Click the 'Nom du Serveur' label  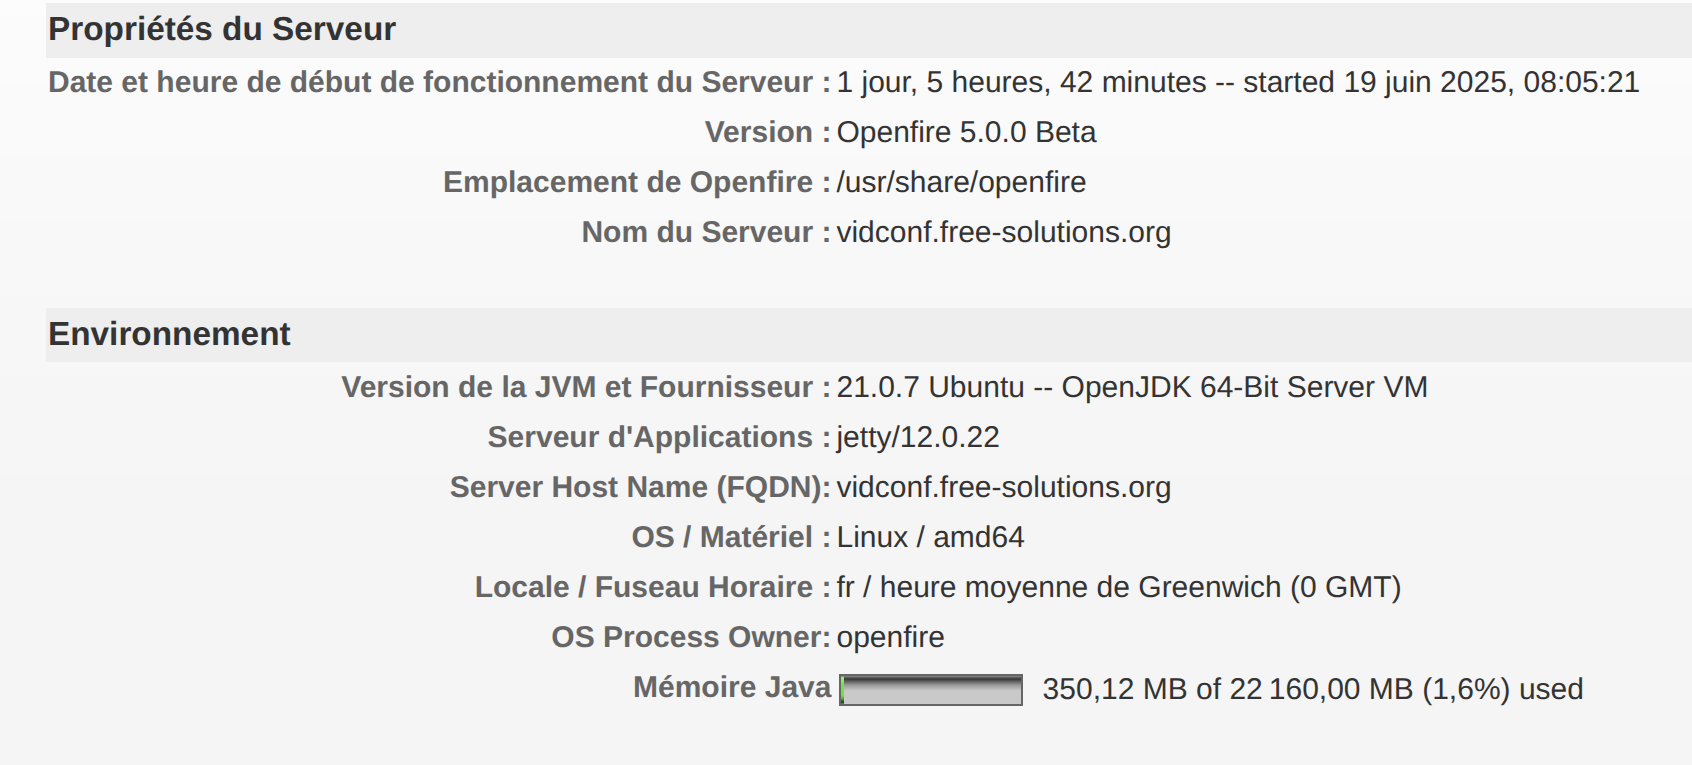[x=697, y=232]
